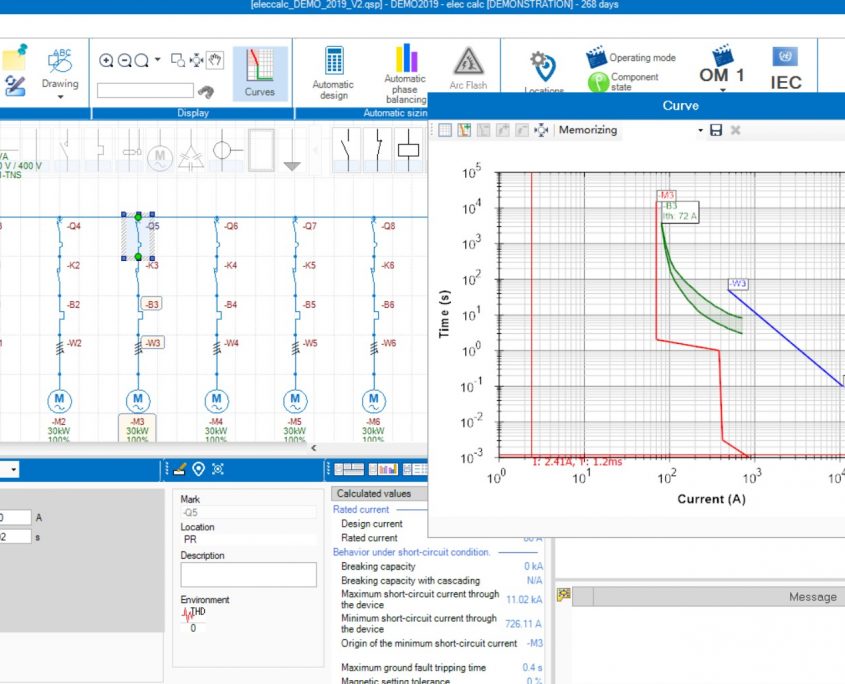The image size is (845, 684).
Task: Click the -W3 curve label on the graph
Action: point(738,284)
